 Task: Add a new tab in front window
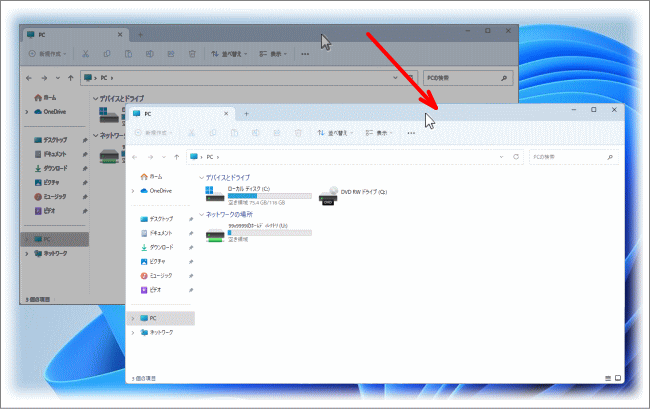tap(246, 114)
